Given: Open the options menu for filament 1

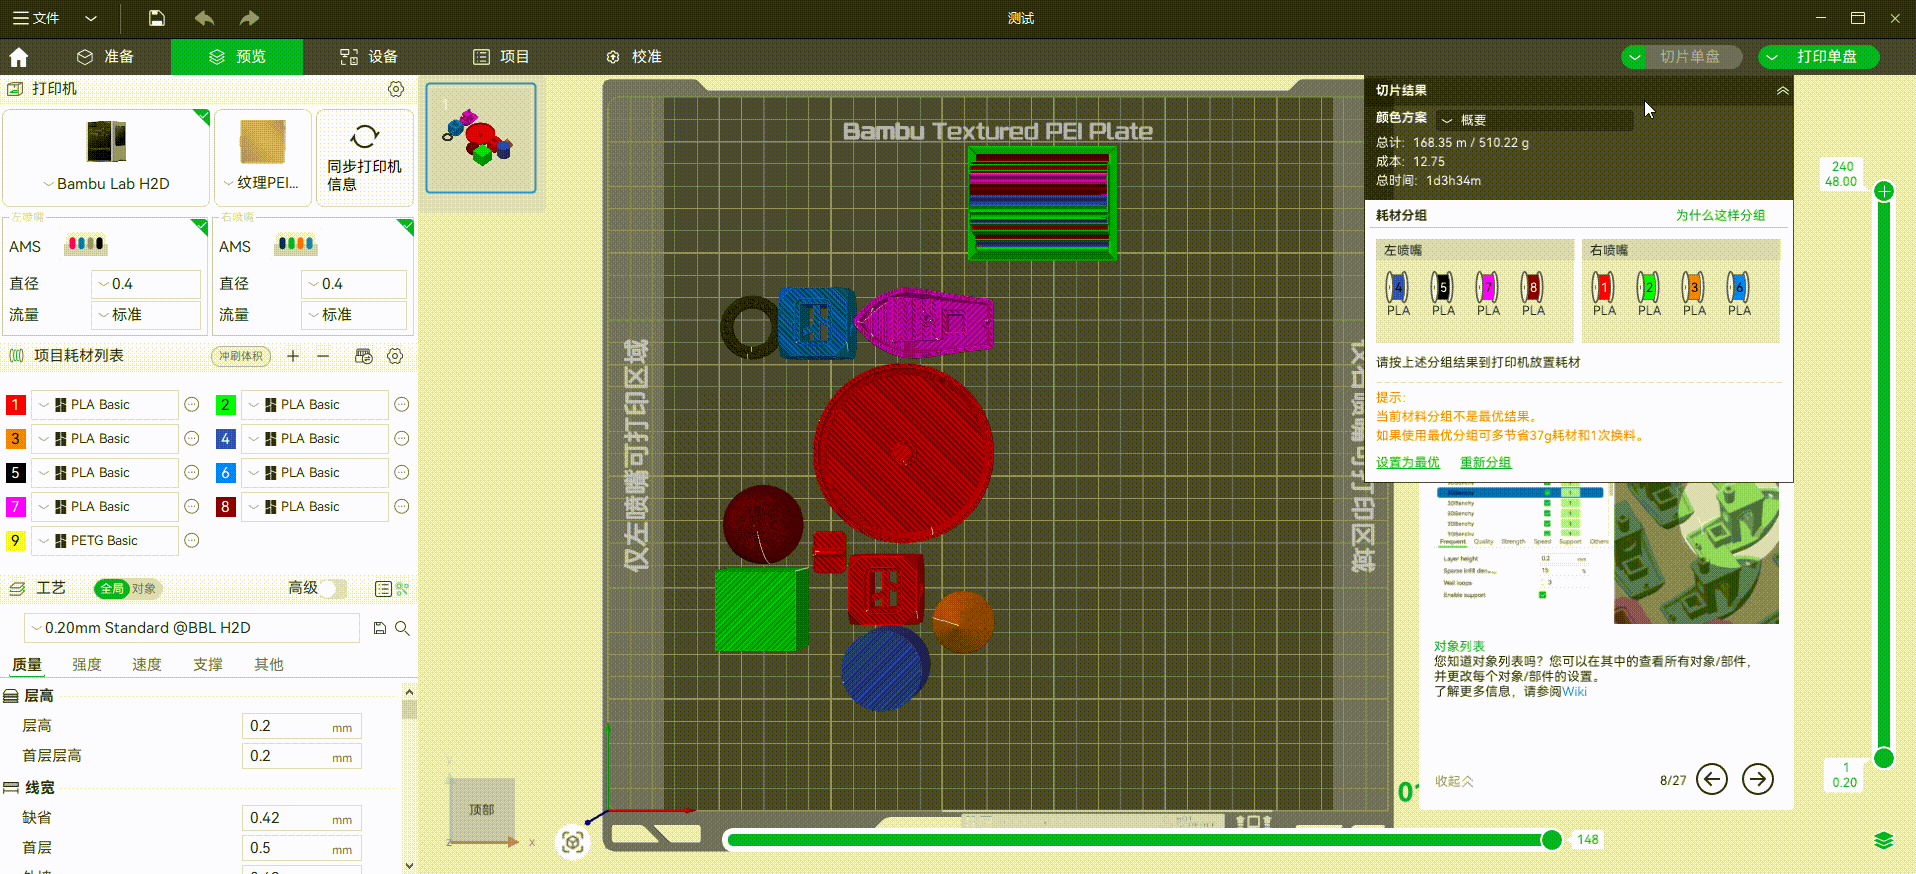Looking at the screenshot, I should point(192,404).
